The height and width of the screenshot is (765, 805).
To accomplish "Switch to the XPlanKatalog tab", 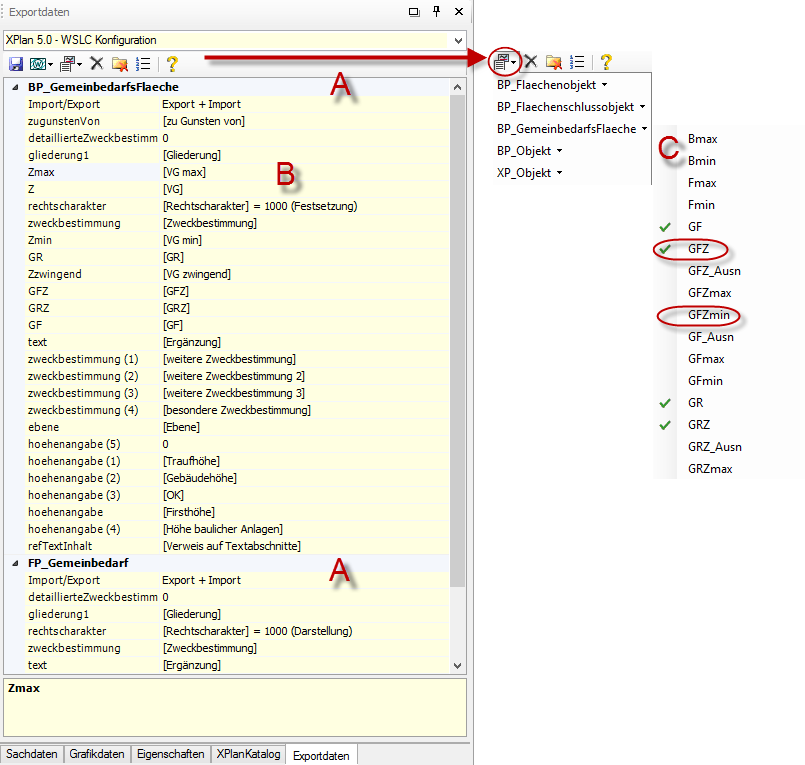I will (249, 754).
